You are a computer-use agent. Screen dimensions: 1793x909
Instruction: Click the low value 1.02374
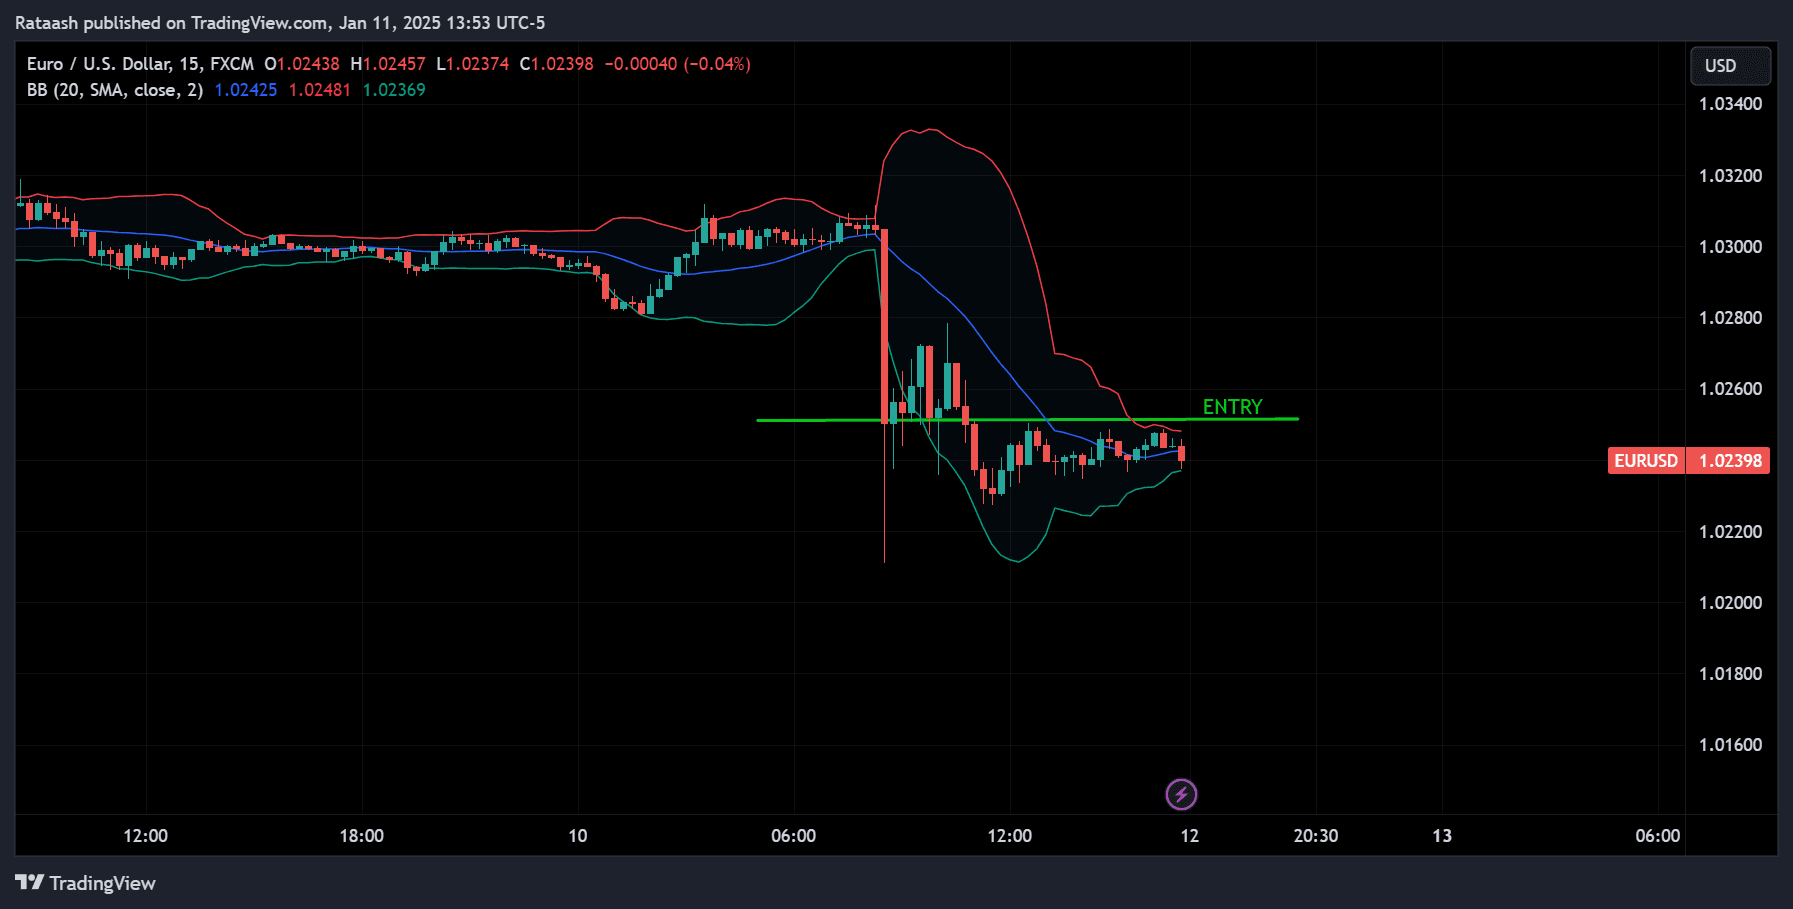[478, 64]
